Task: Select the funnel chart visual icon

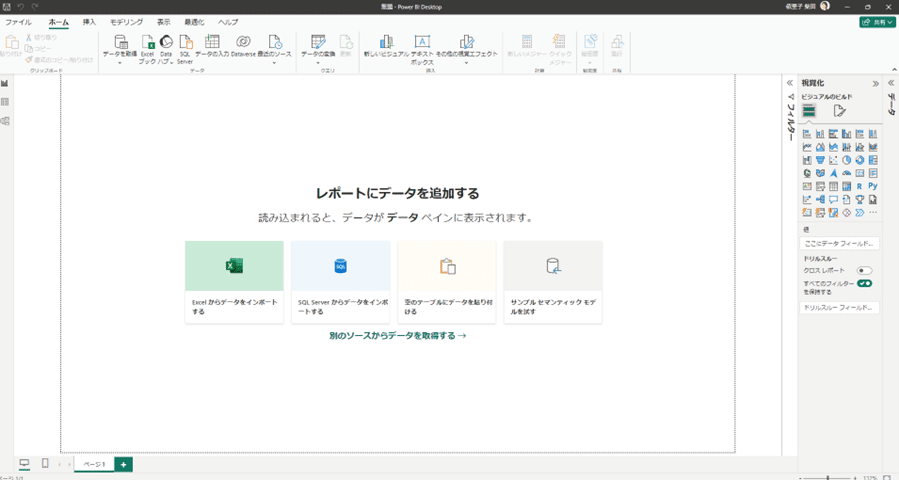Action: pos(820,160)
